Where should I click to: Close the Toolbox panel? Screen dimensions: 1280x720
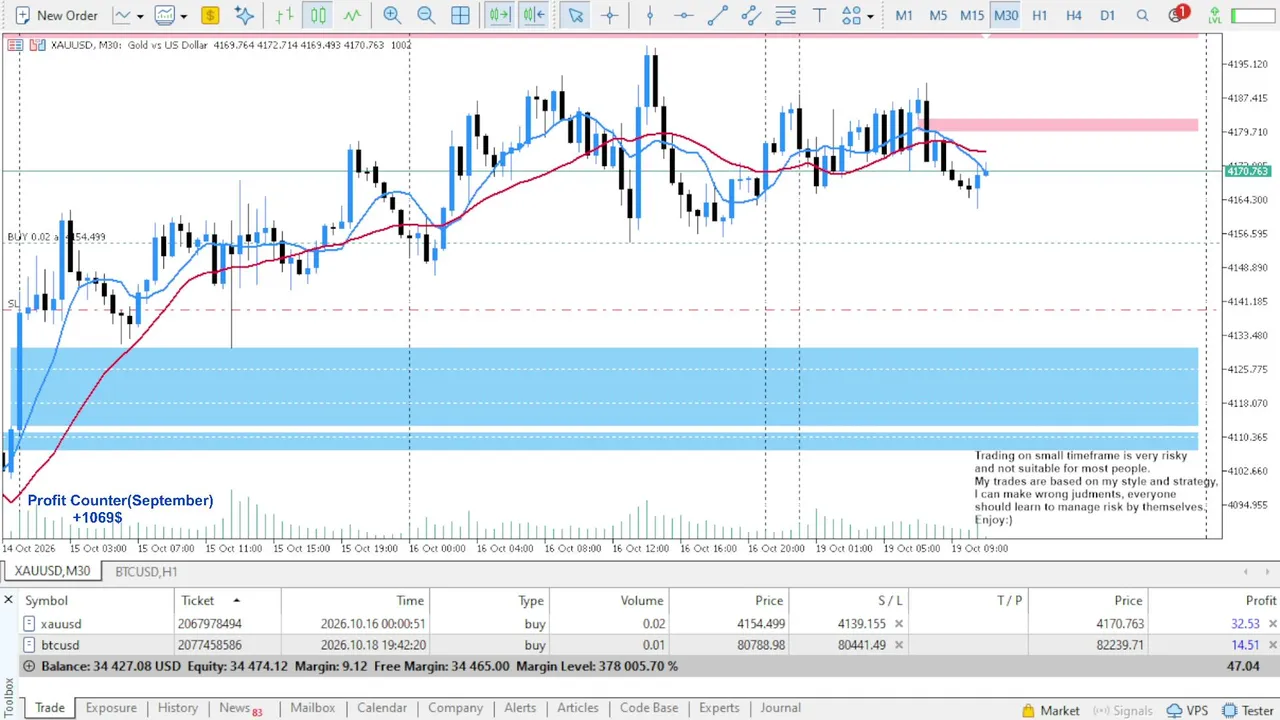pos(8,600)
